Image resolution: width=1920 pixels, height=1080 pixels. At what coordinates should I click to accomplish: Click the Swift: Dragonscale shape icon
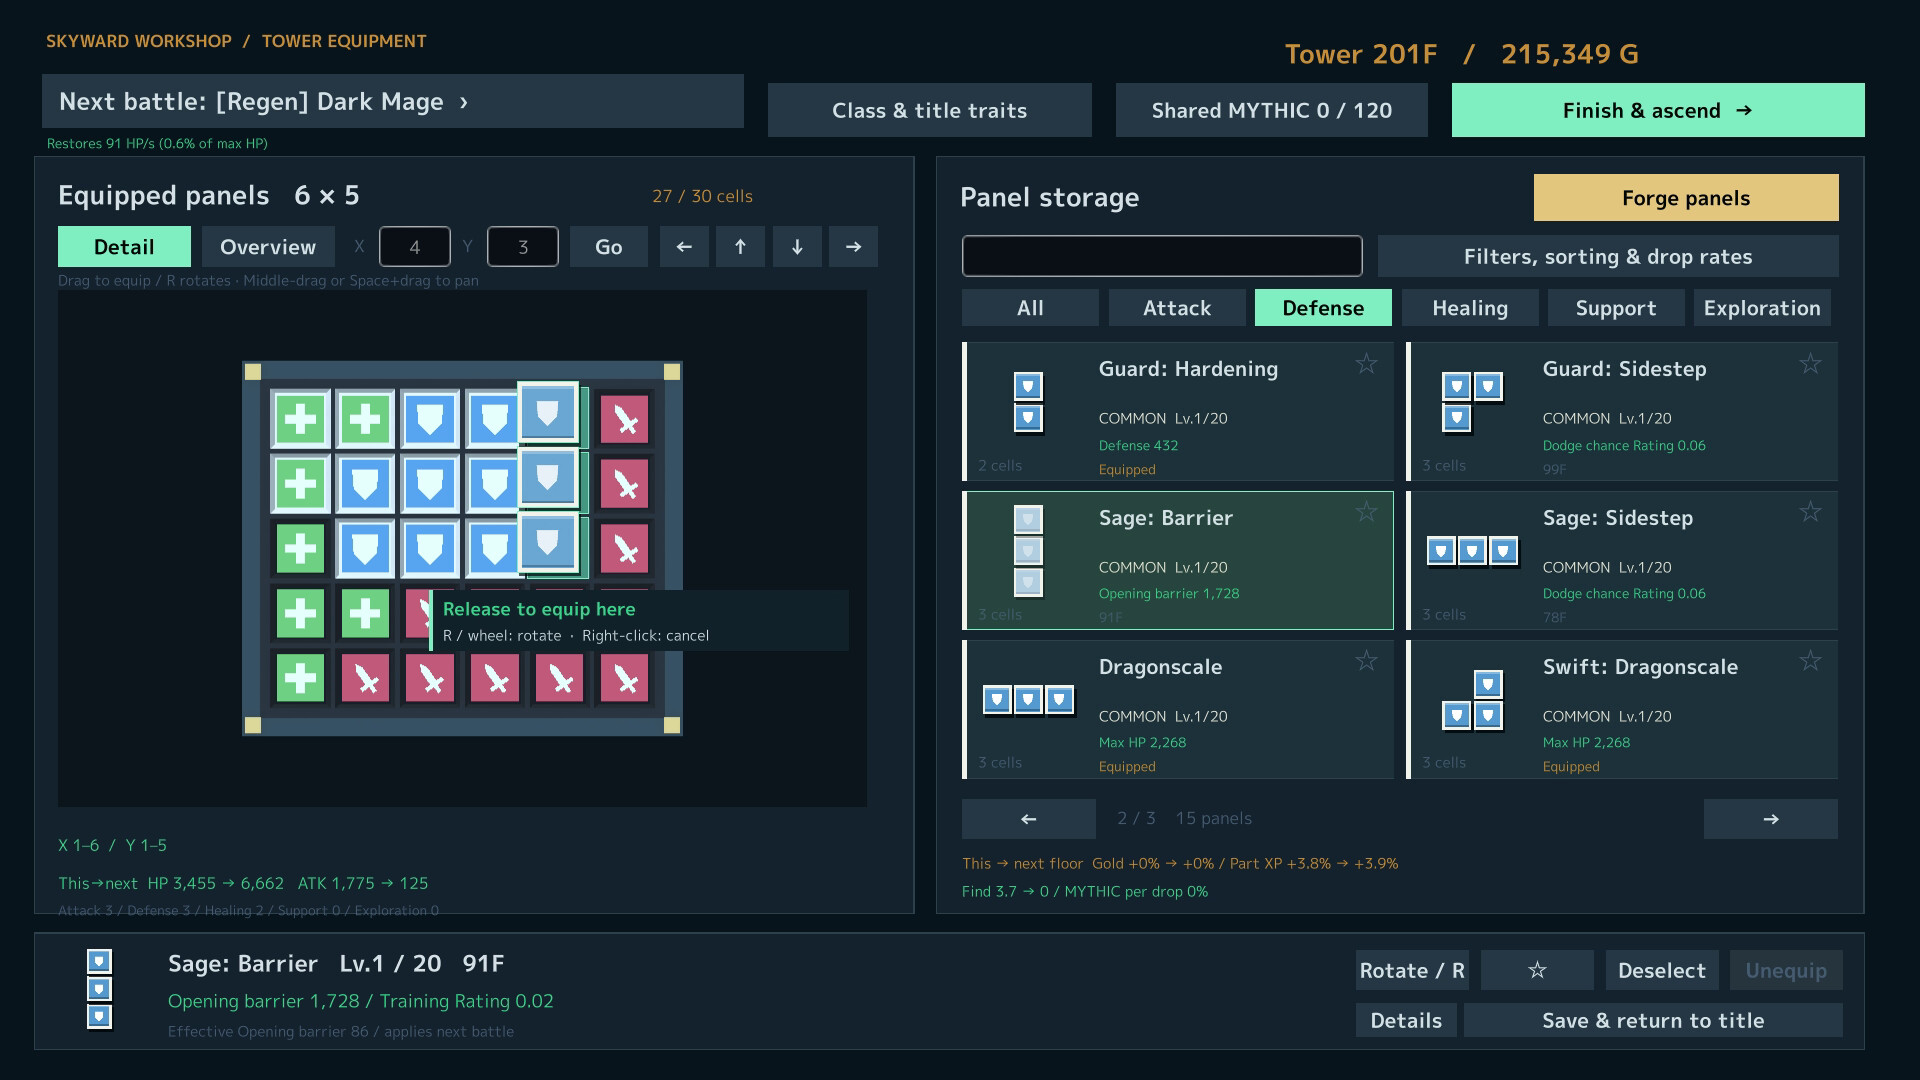[x=1472, y=700]
